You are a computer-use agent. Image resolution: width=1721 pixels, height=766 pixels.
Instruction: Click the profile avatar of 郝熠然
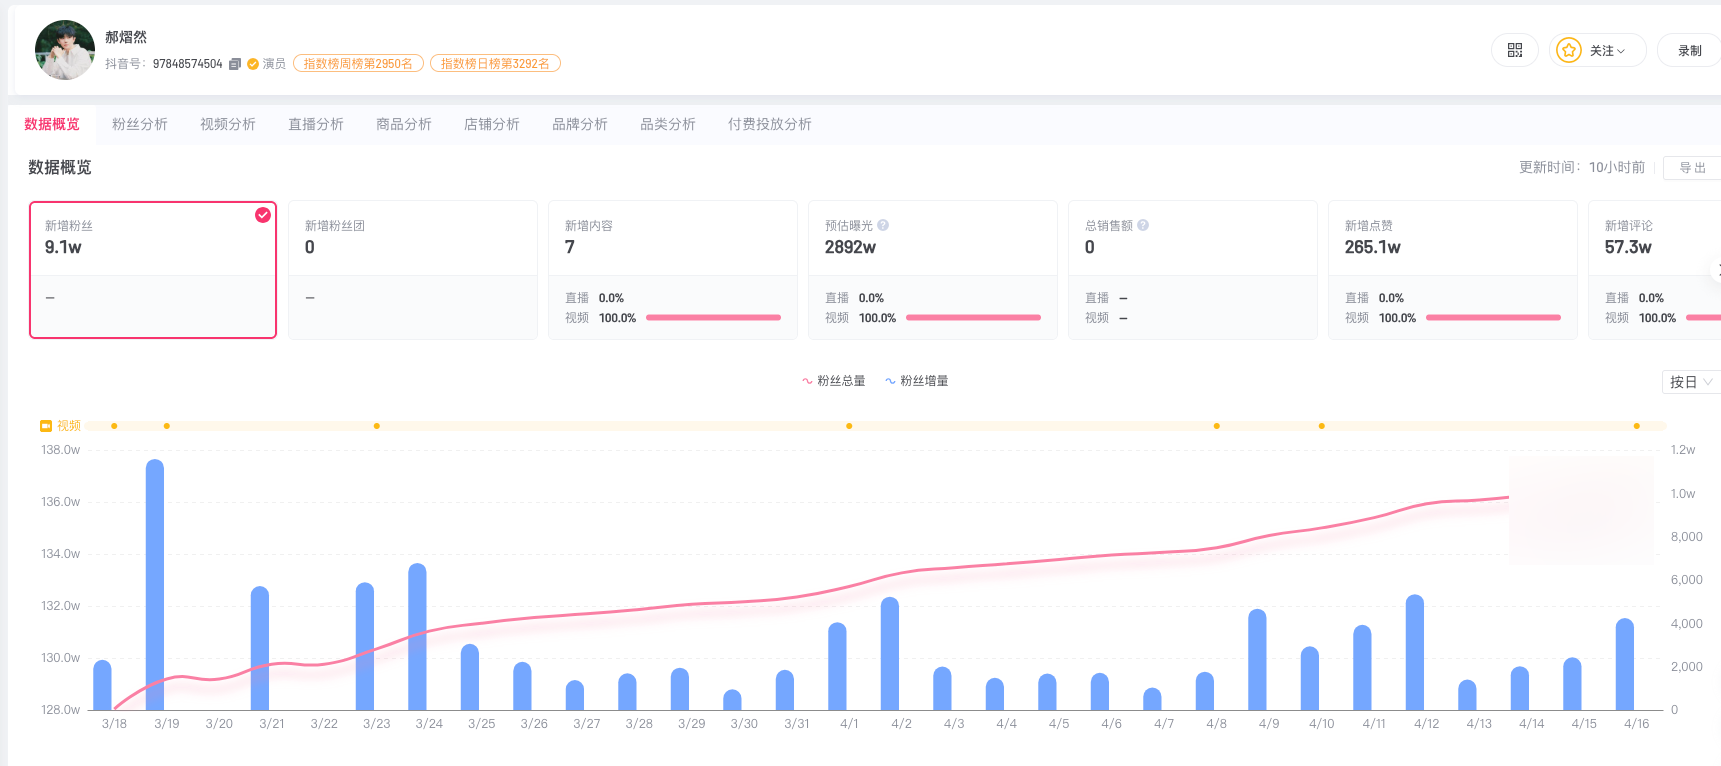[64, 50]
